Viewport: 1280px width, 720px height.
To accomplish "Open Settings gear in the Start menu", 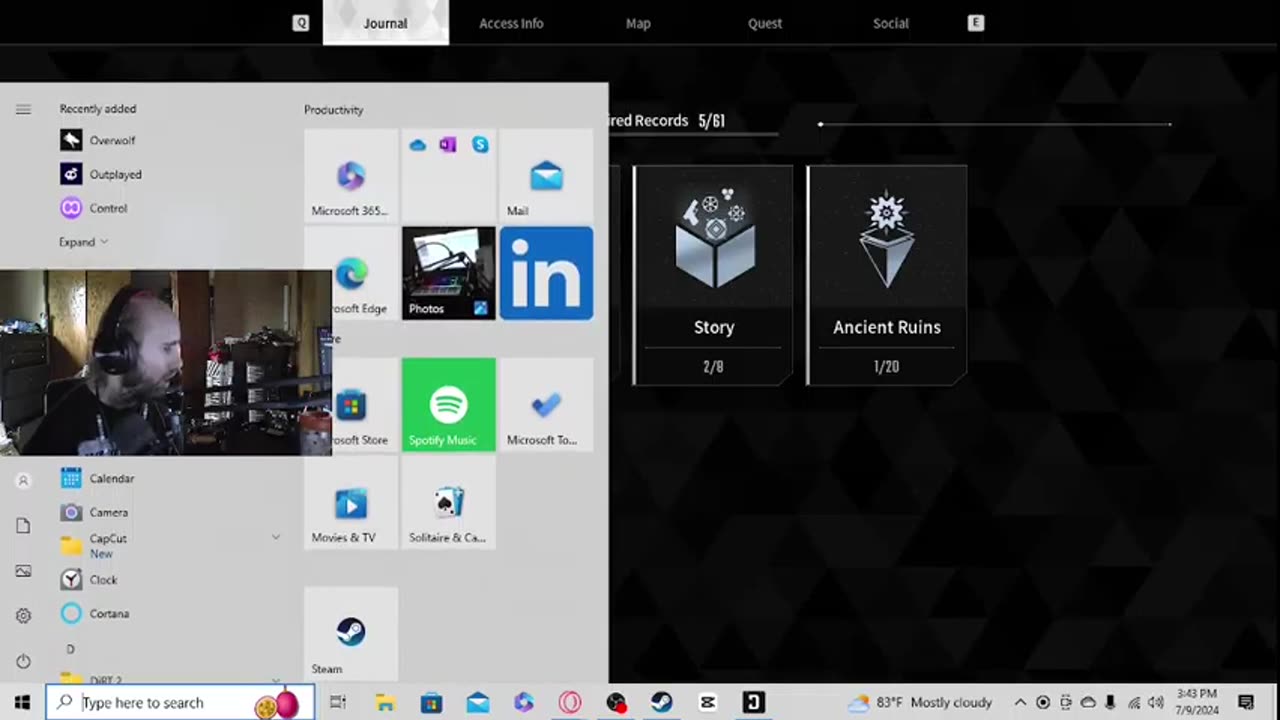I will (x=23, y=616).
